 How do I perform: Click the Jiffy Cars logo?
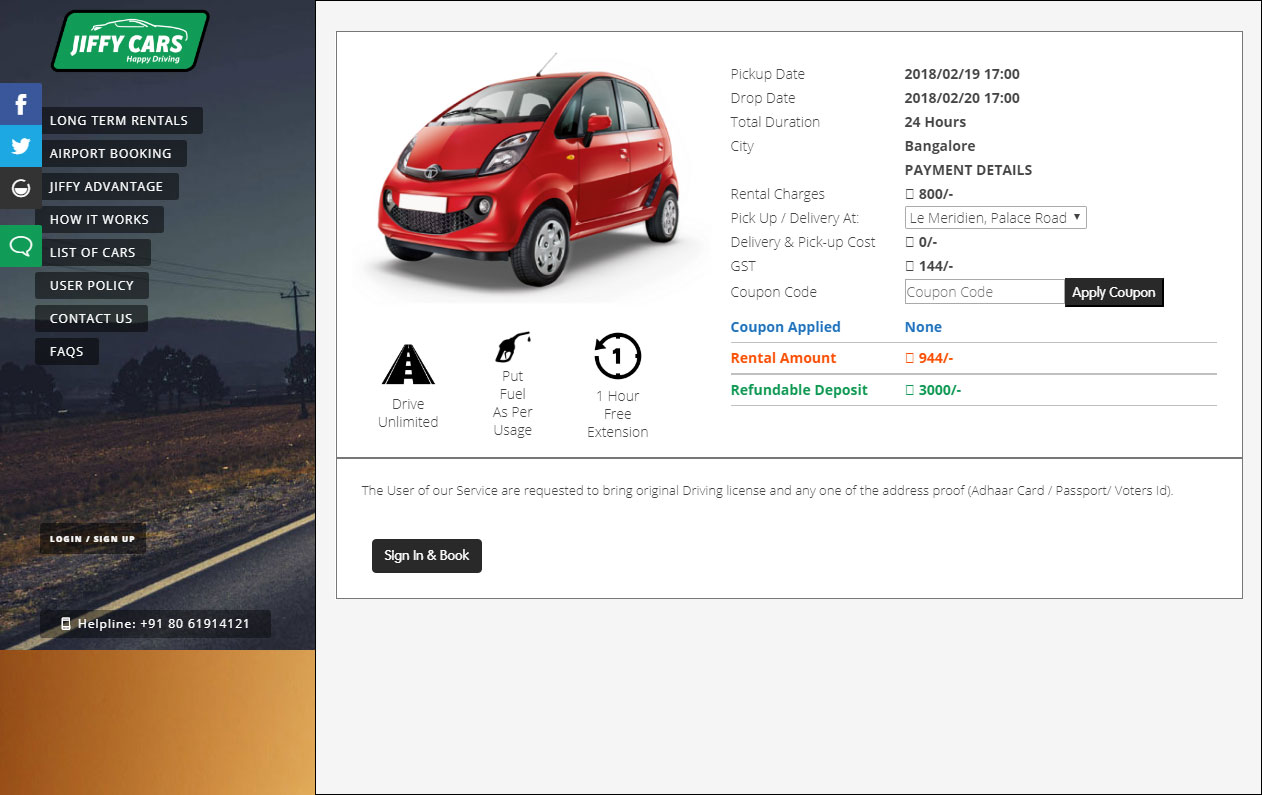[x=129, y=41]
